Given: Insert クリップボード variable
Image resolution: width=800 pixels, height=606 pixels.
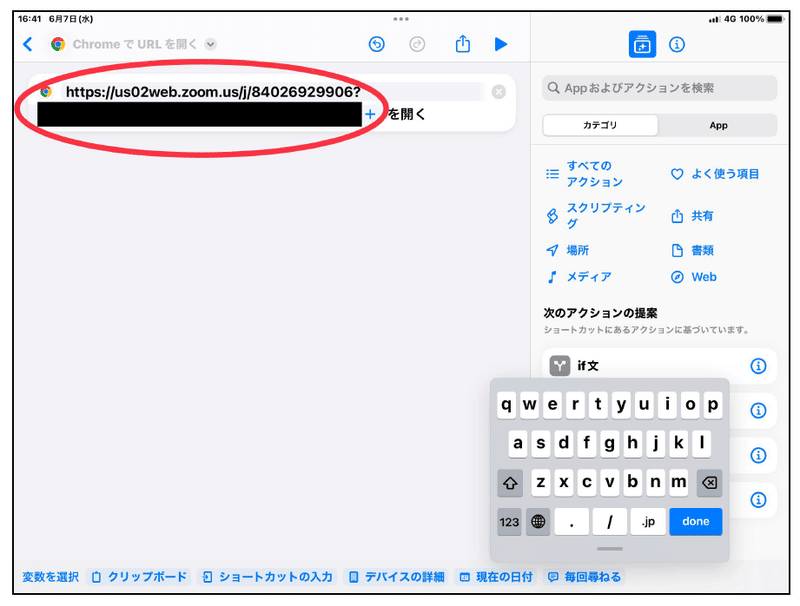Looking at the screenshot, I should 139,577.
